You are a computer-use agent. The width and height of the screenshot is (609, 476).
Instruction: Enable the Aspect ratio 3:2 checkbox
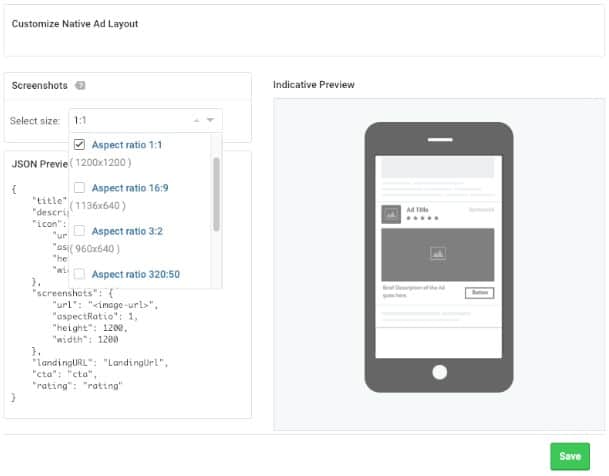tap(80, 230)
